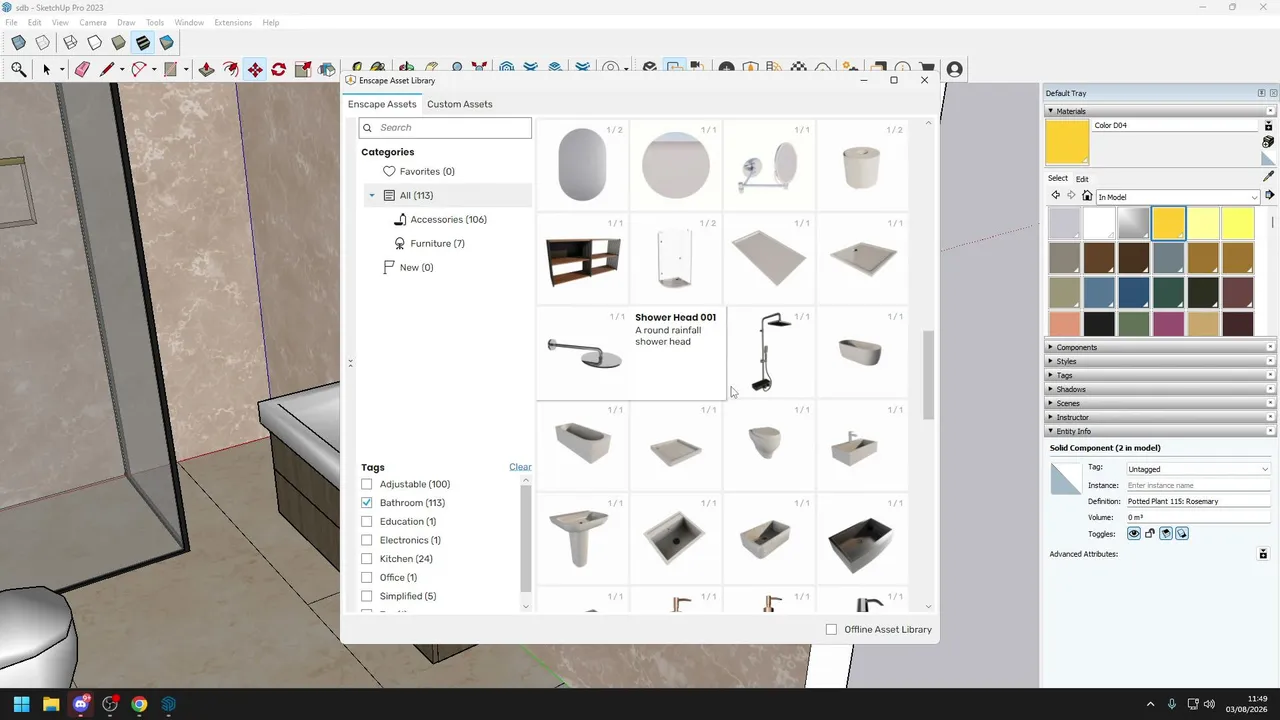
Task: Select the Rectangle shape tool
Action: click(171, 69)
